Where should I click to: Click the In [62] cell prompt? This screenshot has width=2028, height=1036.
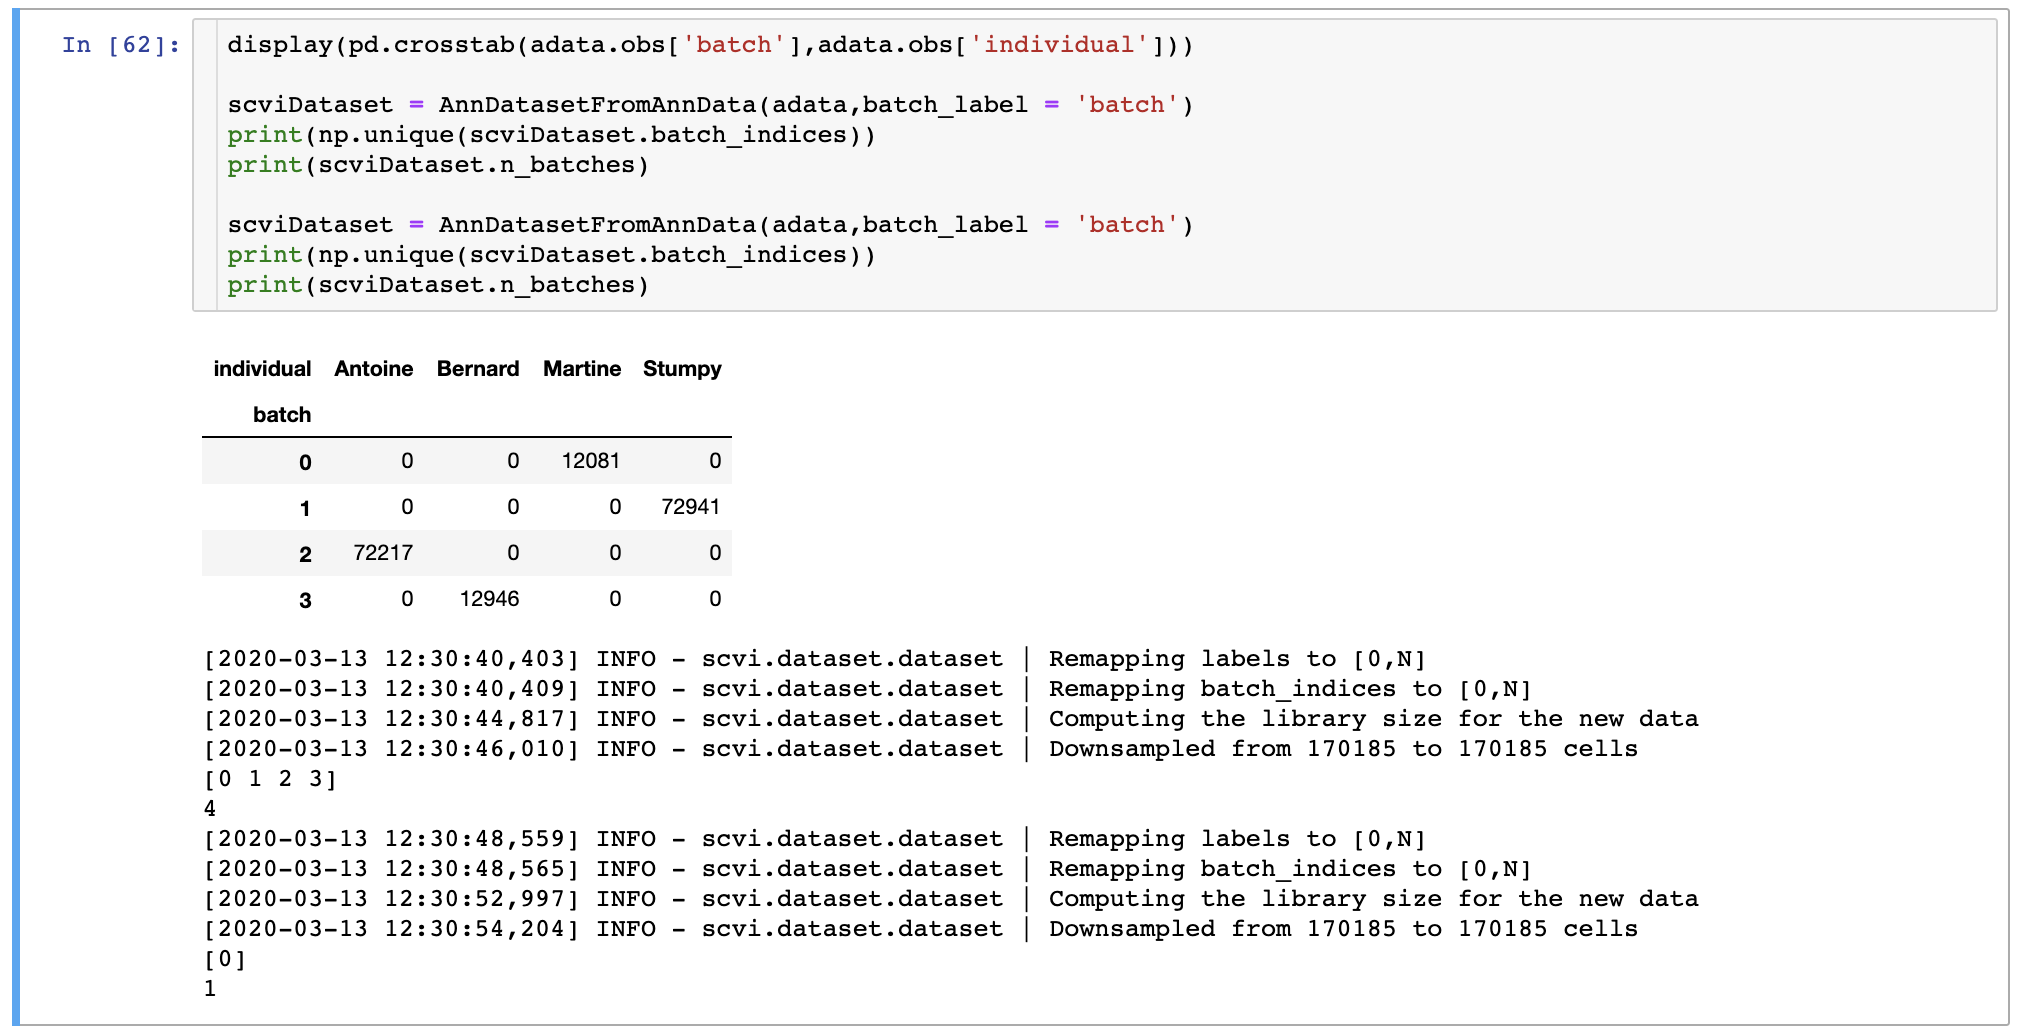click(121, 45)
